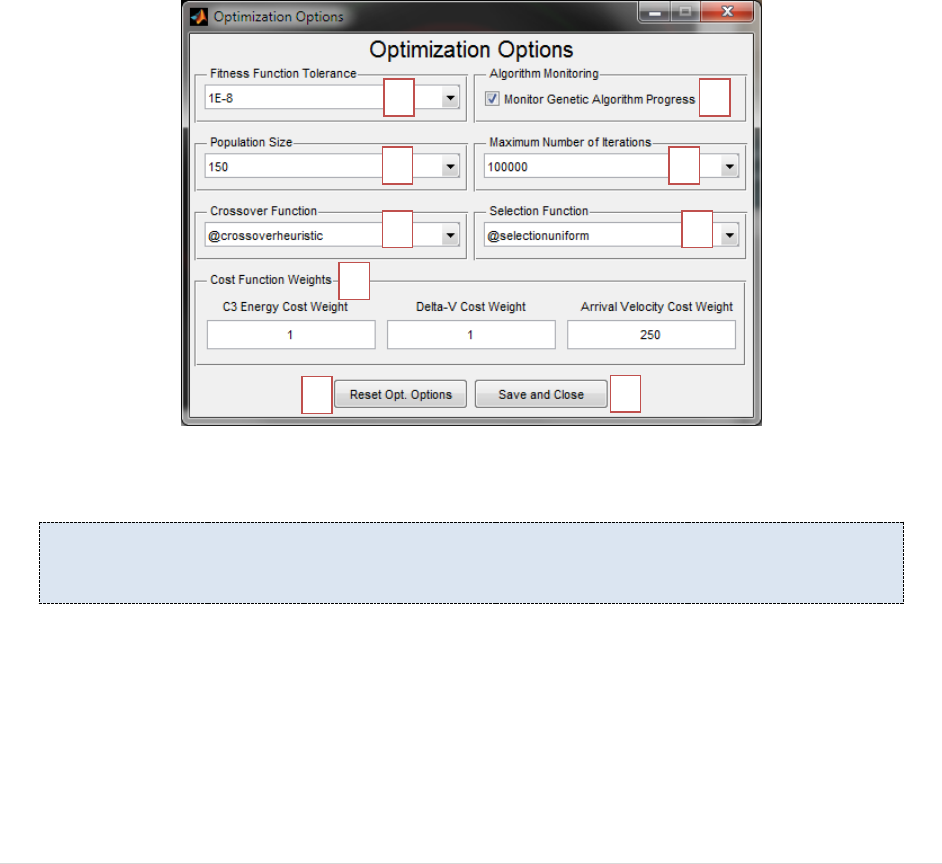Toggle Monitor Genetic Algorithm Progress checkbox
942x864 pixels.
tap(492, 99)
